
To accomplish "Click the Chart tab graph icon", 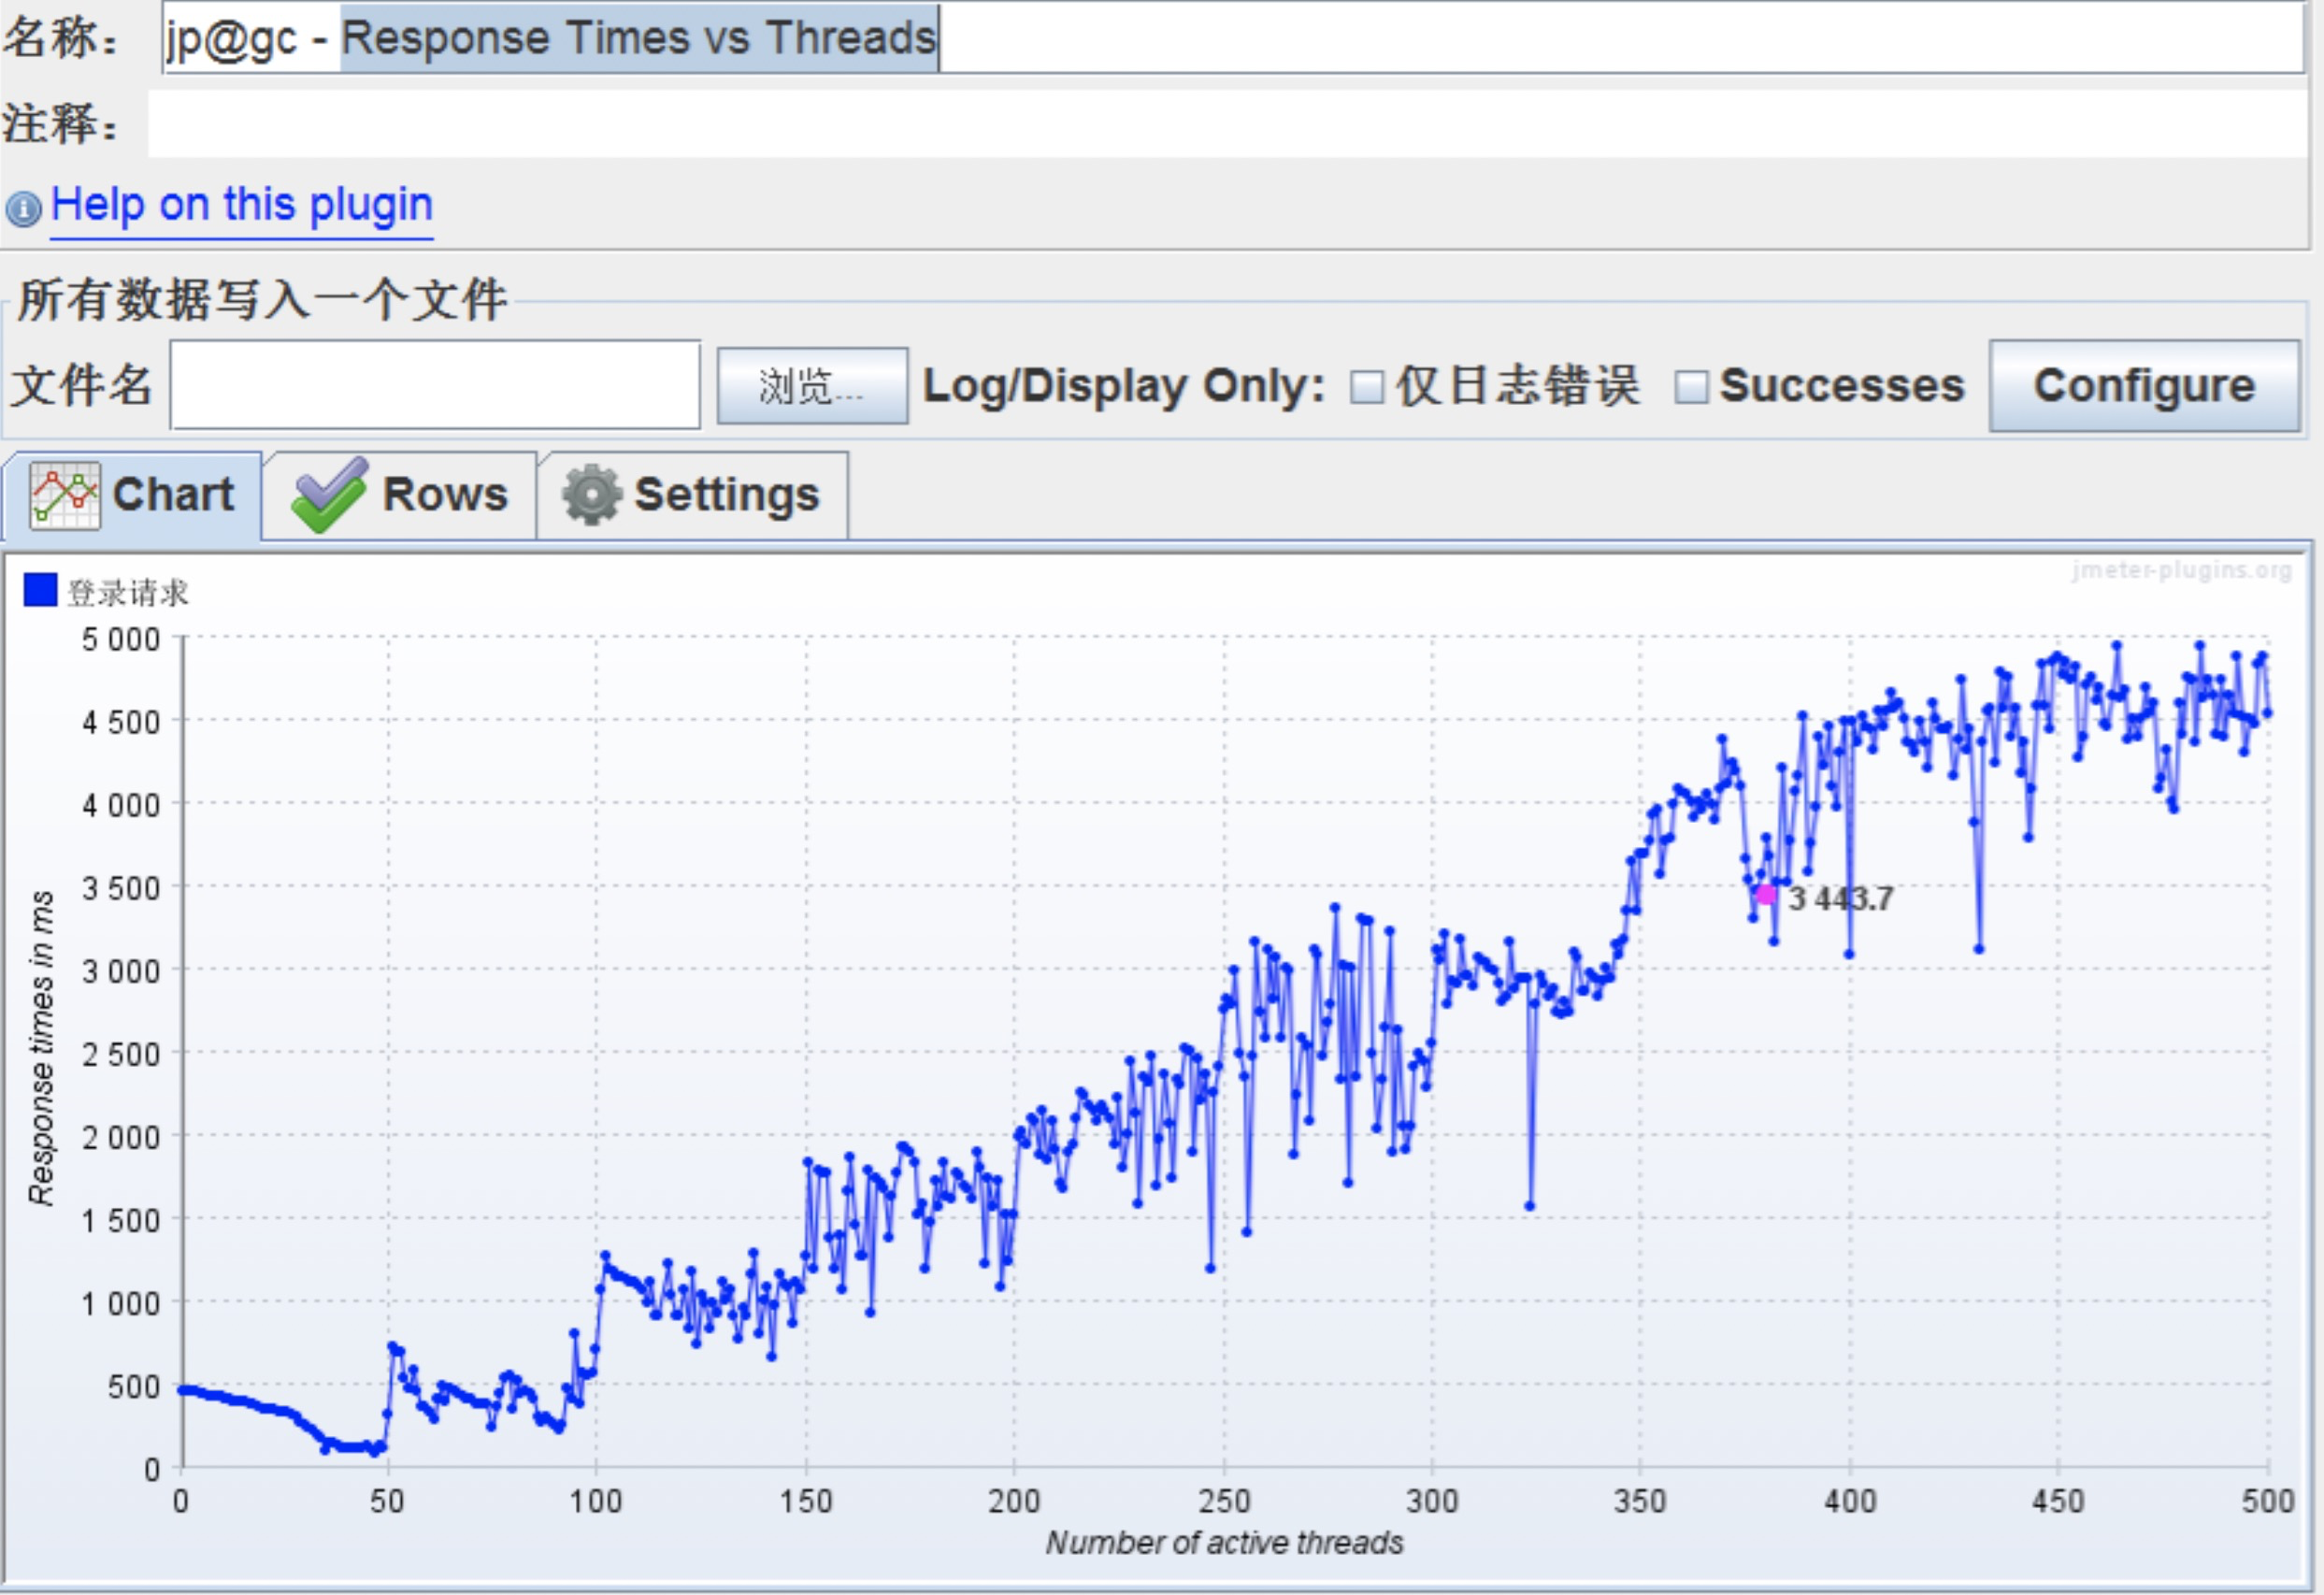I will (65, 495).
